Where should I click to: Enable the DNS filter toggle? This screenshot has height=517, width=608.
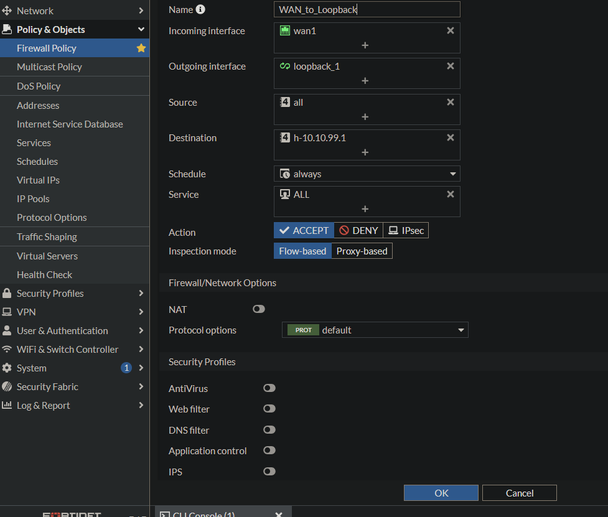coord(269,430)
